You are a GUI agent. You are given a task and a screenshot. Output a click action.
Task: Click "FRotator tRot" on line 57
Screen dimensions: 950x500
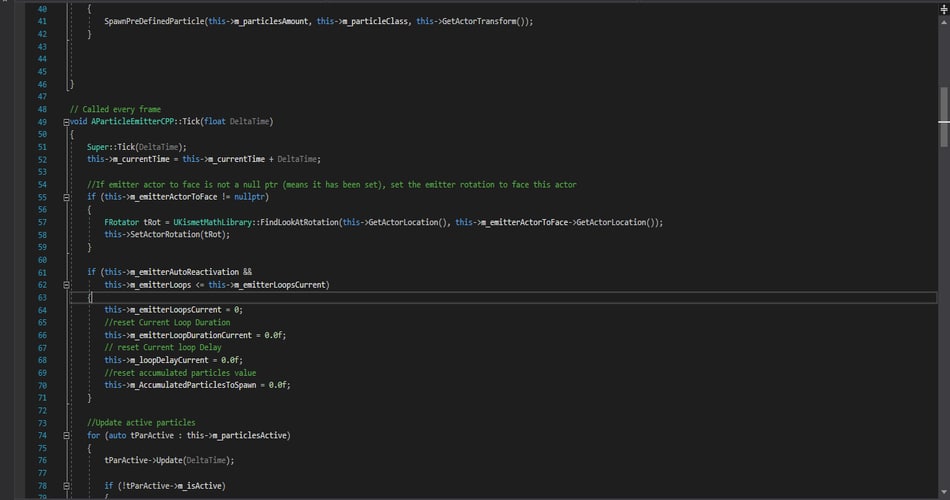[132, 222]
